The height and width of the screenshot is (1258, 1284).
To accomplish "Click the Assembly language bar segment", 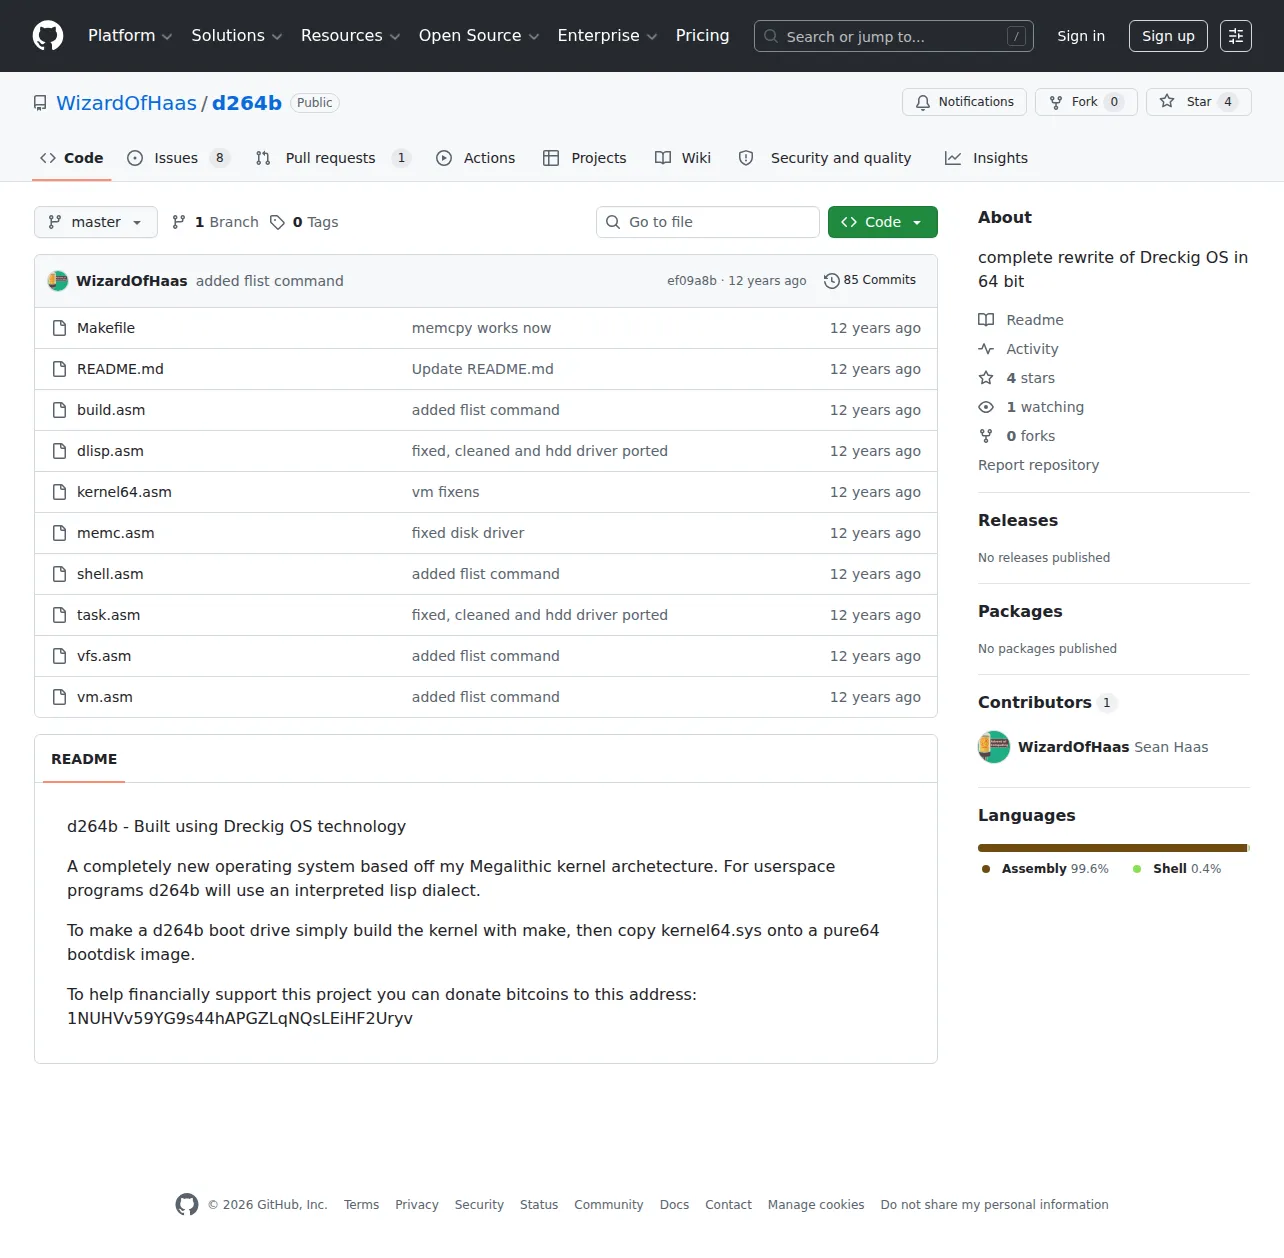I will pyautogui.click(x=1112, y=848).
